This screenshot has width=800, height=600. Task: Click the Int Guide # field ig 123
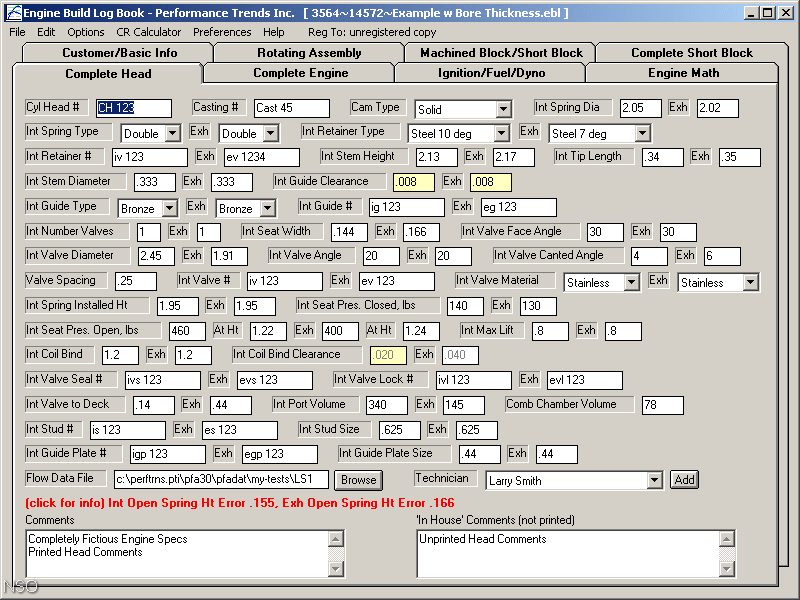[407, 207]
